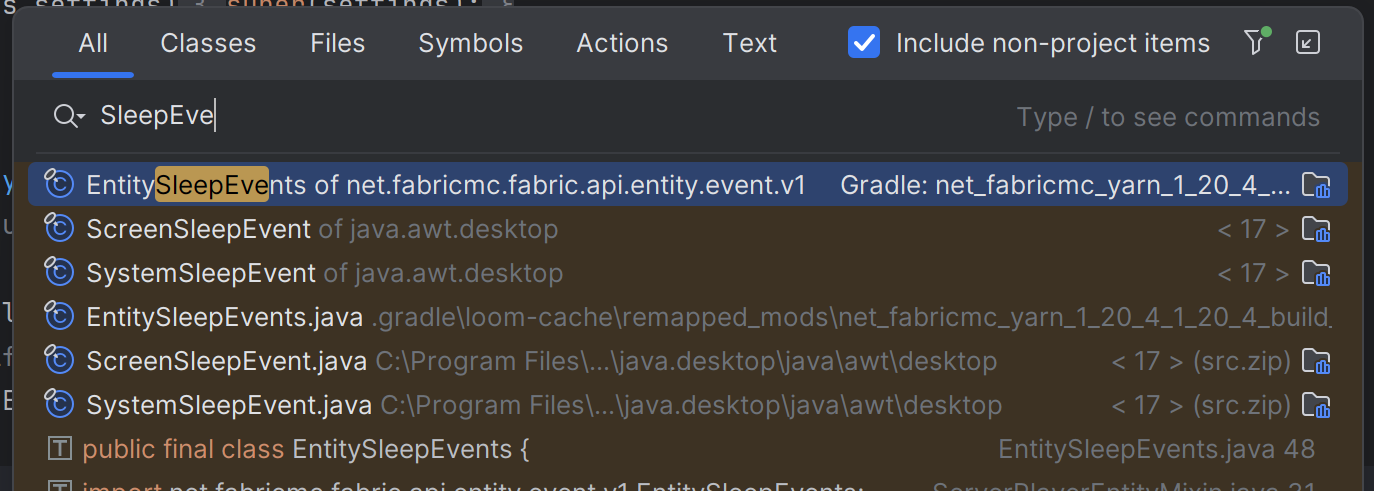Click class icon beside EntitySleepEvents result
1374x491 pixels.
[x=60, y=185]
